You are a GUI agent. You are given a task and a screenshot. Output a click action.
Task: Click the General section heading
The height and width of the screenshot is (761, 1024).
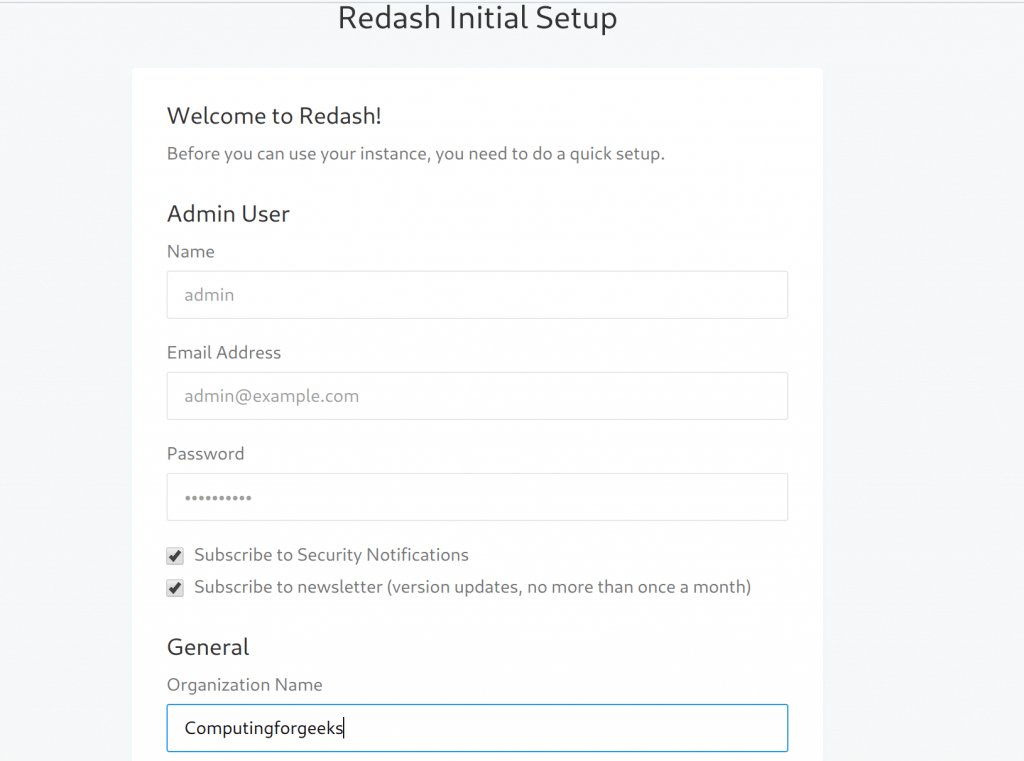[x=208, y=646]
